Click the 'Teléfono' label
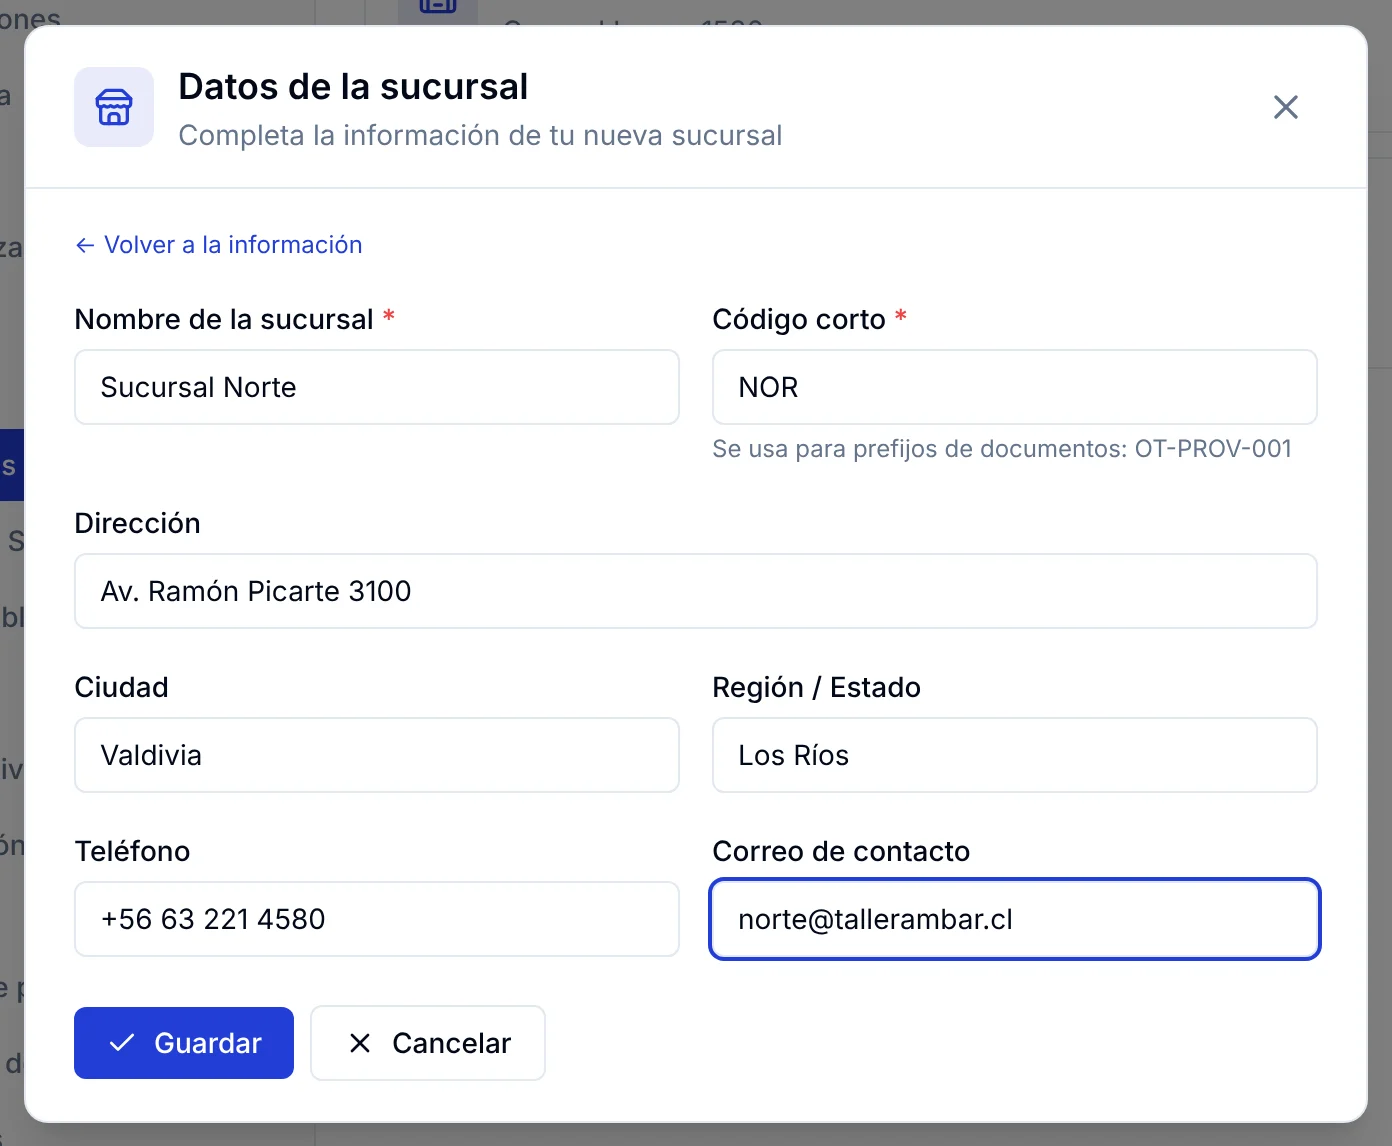The width and height of the screenshot is (1392, 1146). coord(133,851)
